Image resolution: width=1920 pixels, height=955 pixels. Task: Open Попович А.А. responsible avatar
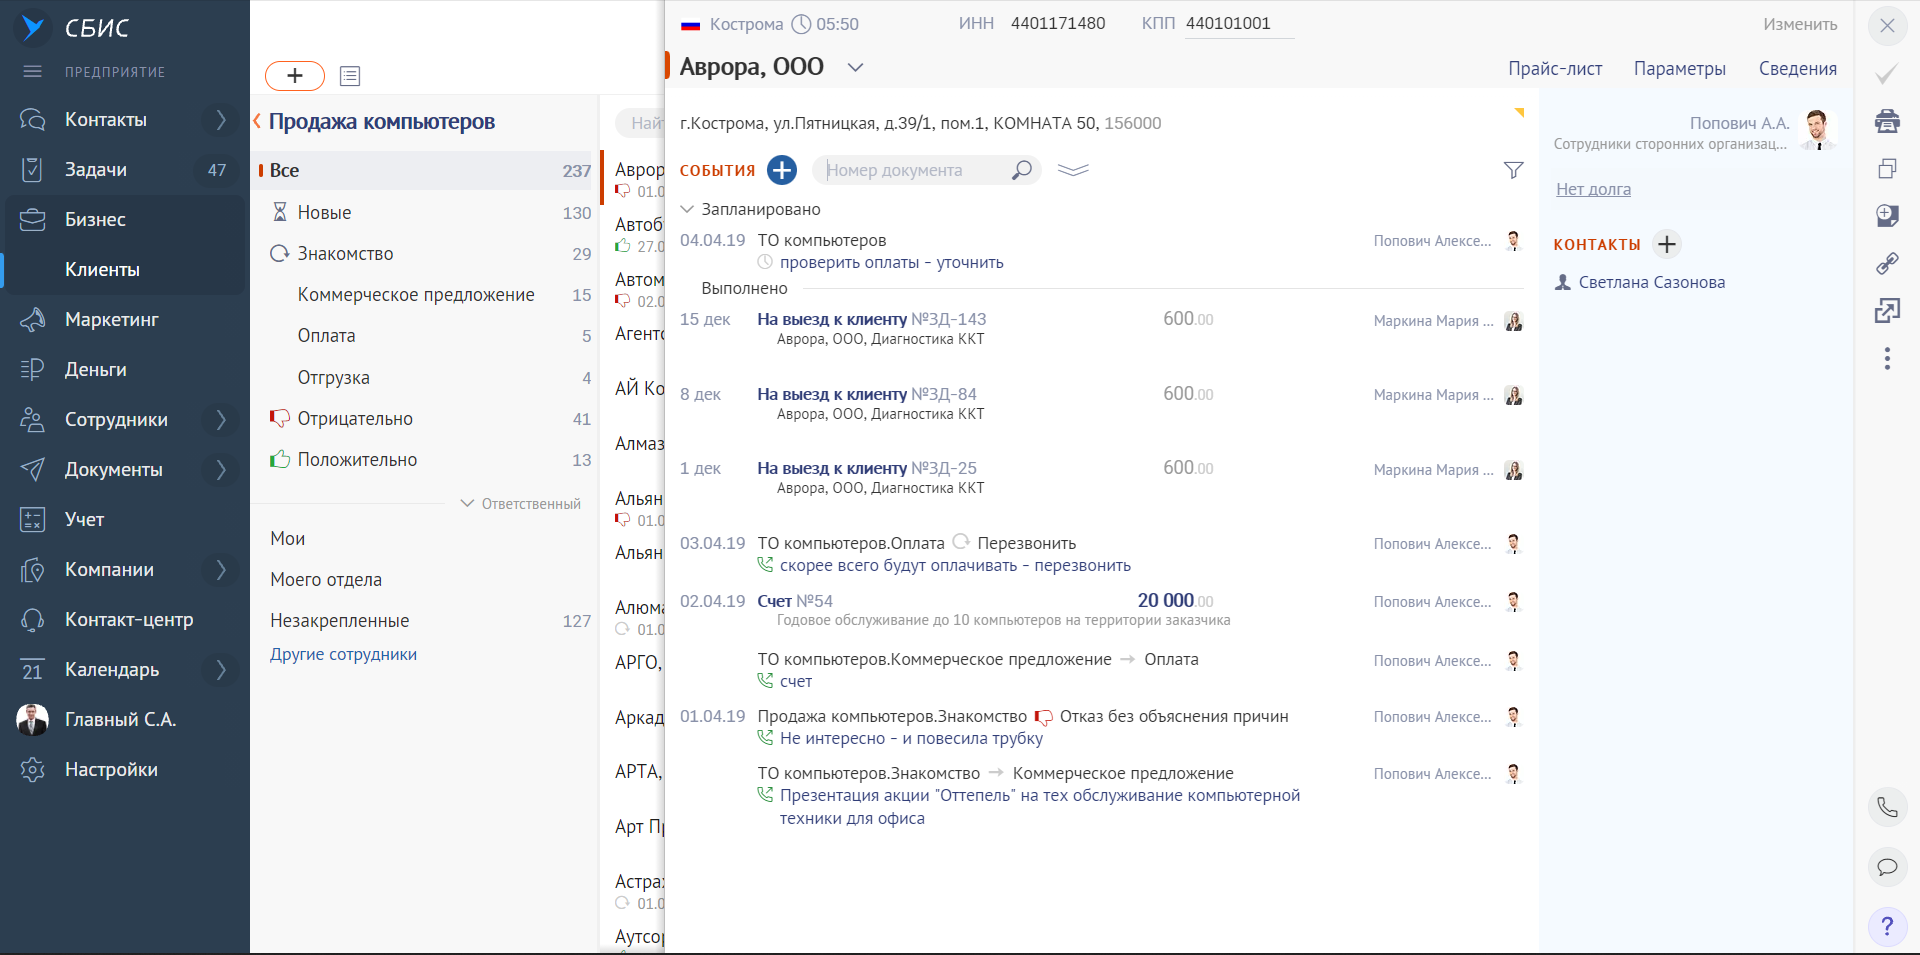1818,130
